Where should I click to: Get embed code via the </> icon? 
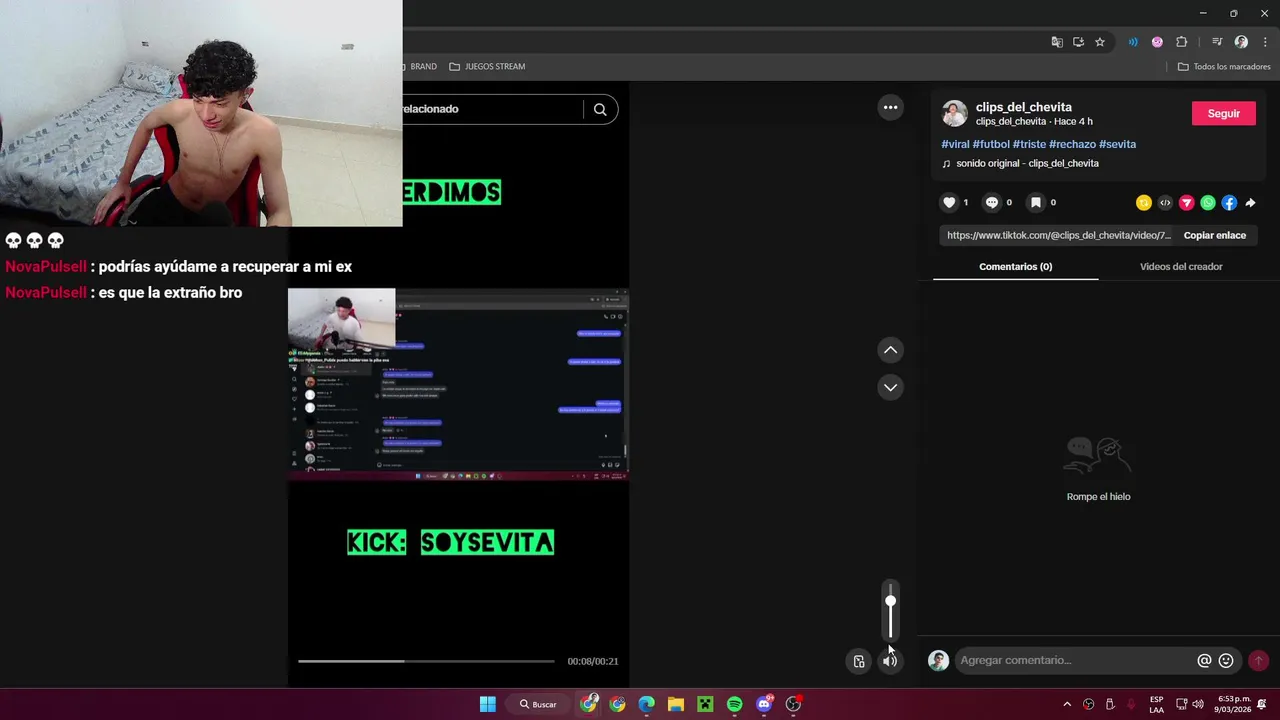click(1165, 203)
